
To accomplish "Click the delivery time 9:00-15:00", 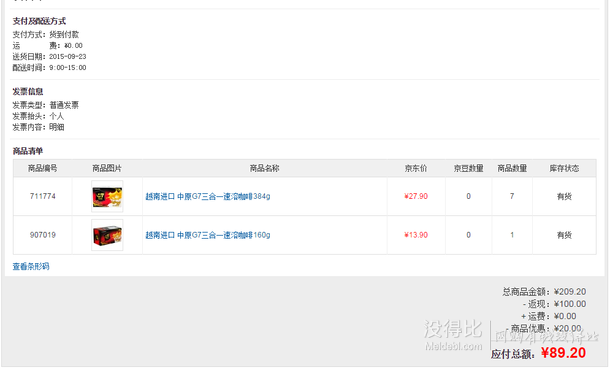I will point(68,68).
